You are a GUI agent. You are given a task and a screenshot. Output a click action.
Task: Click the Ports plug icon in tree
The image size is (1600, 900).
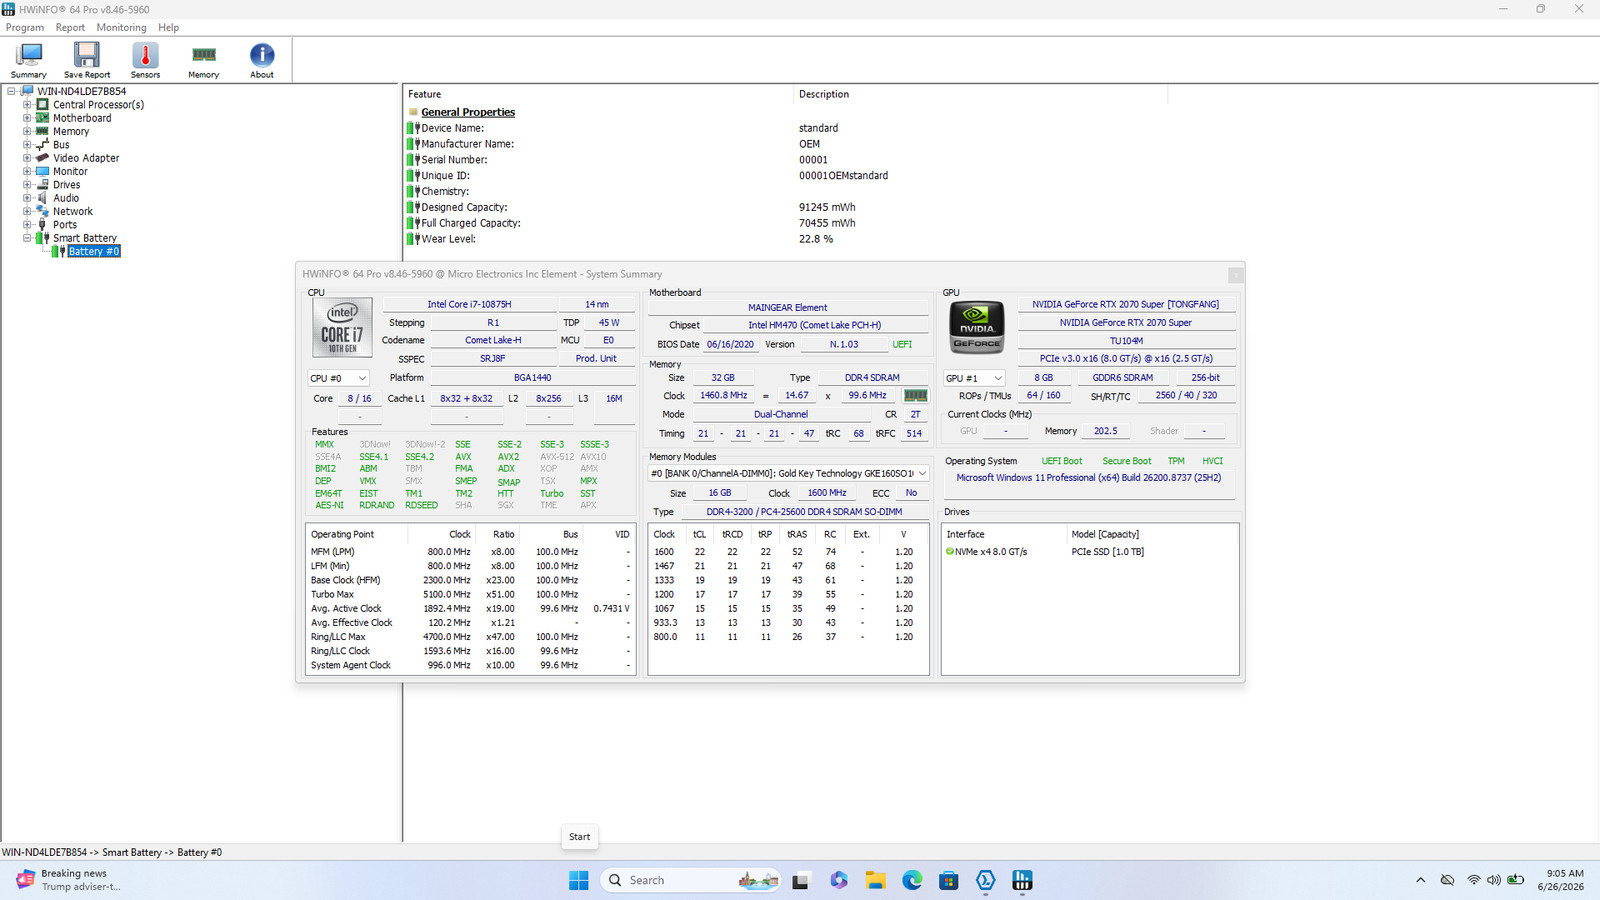click(x=43, y=225)
